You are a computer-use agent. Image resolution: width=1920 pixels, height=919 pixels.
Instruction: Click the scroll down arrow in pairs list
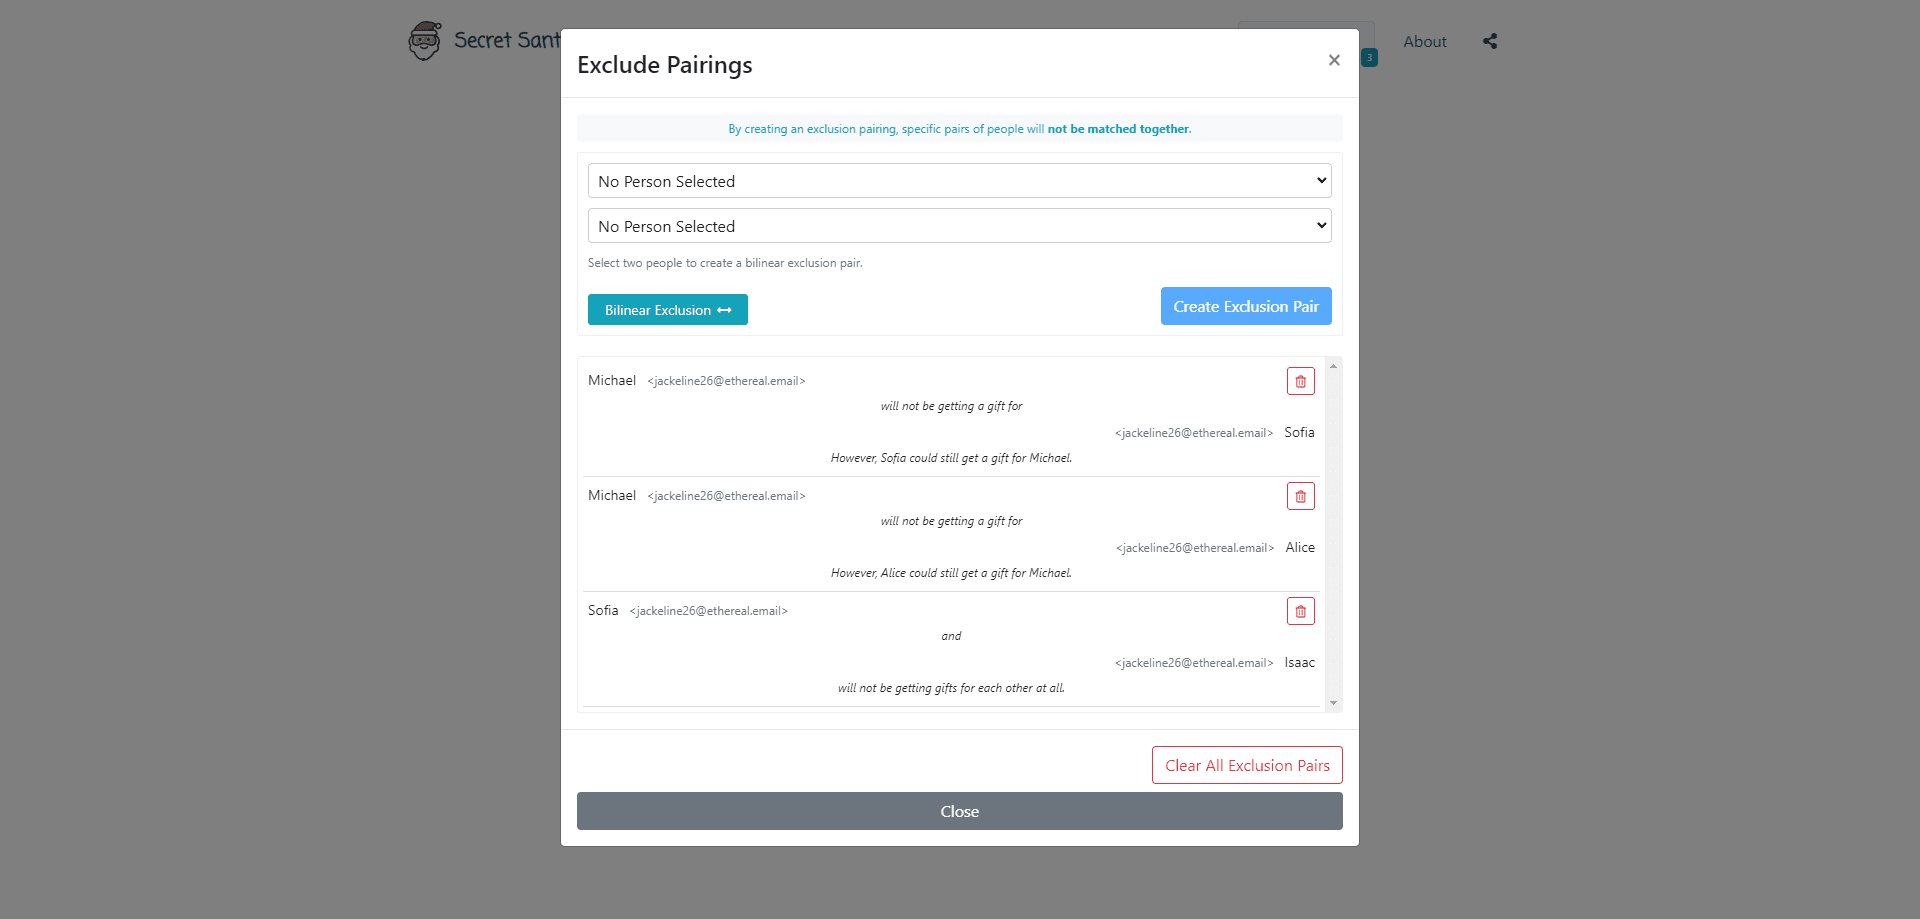[x=1333, y=703]
